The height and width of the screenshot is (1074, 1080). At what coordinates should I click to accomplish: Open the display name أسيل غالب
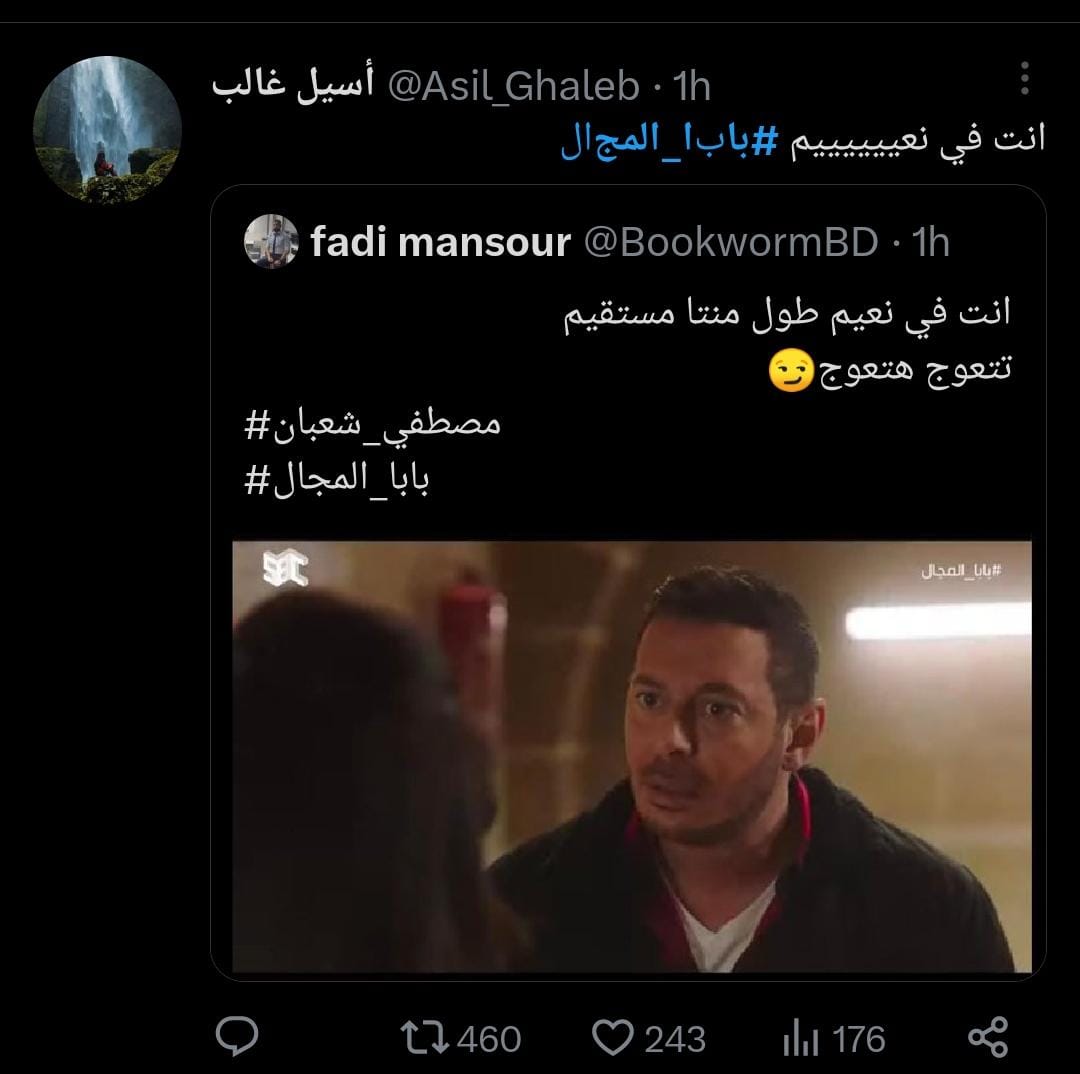(293, 85)
